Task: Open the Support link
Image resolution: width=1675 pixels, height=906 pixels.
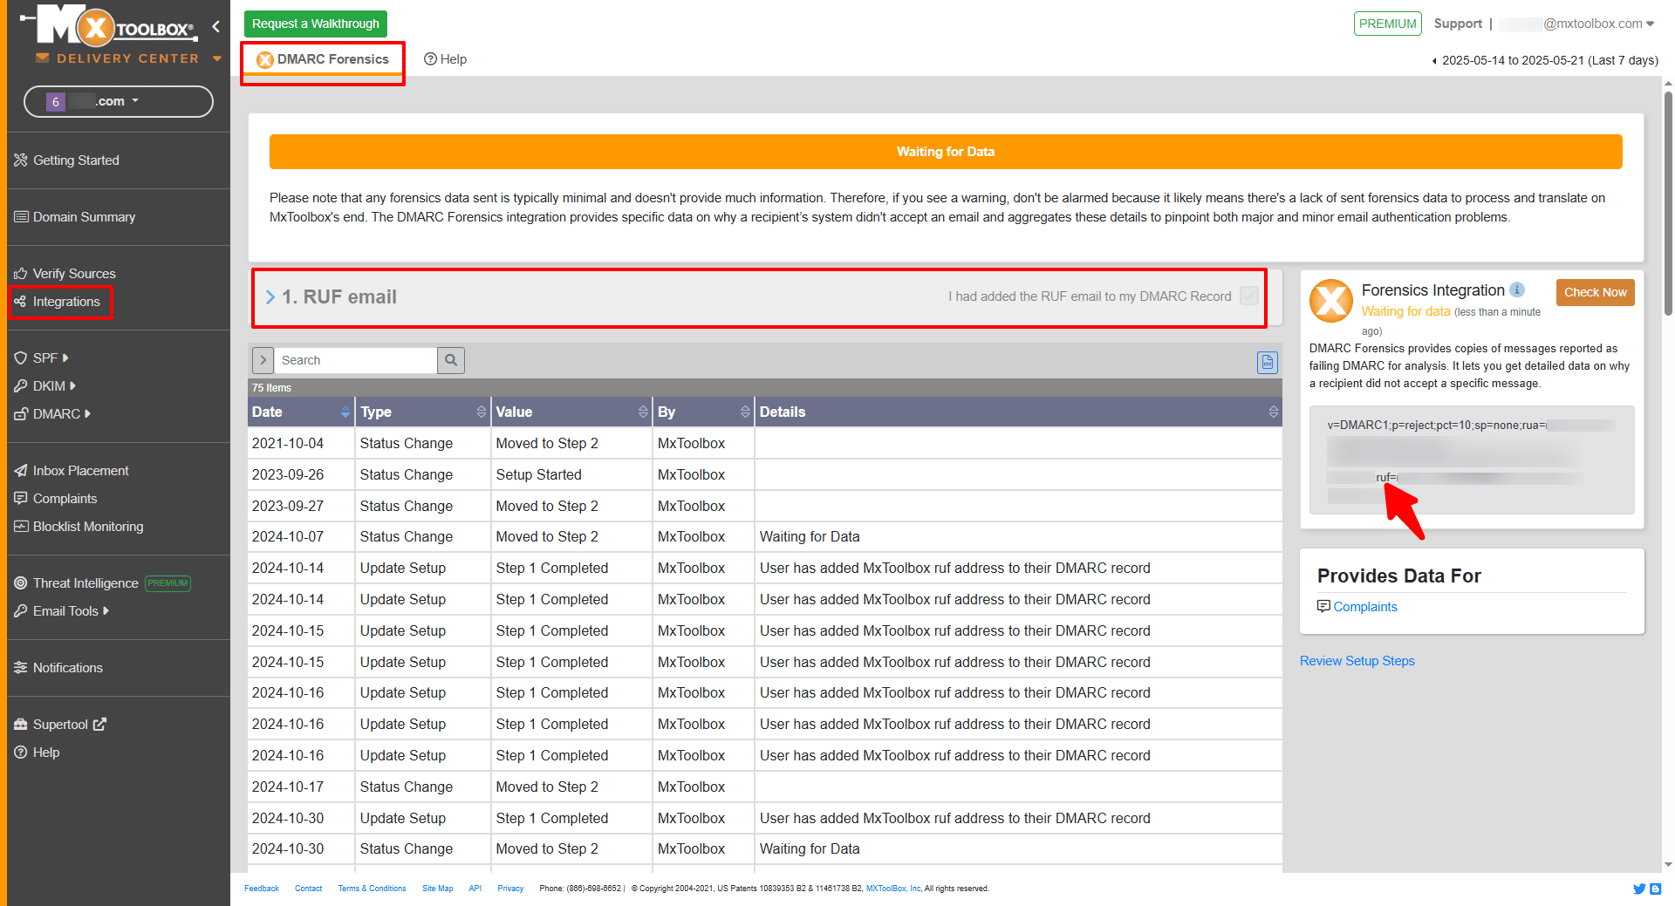Action: click(1457, 23)
